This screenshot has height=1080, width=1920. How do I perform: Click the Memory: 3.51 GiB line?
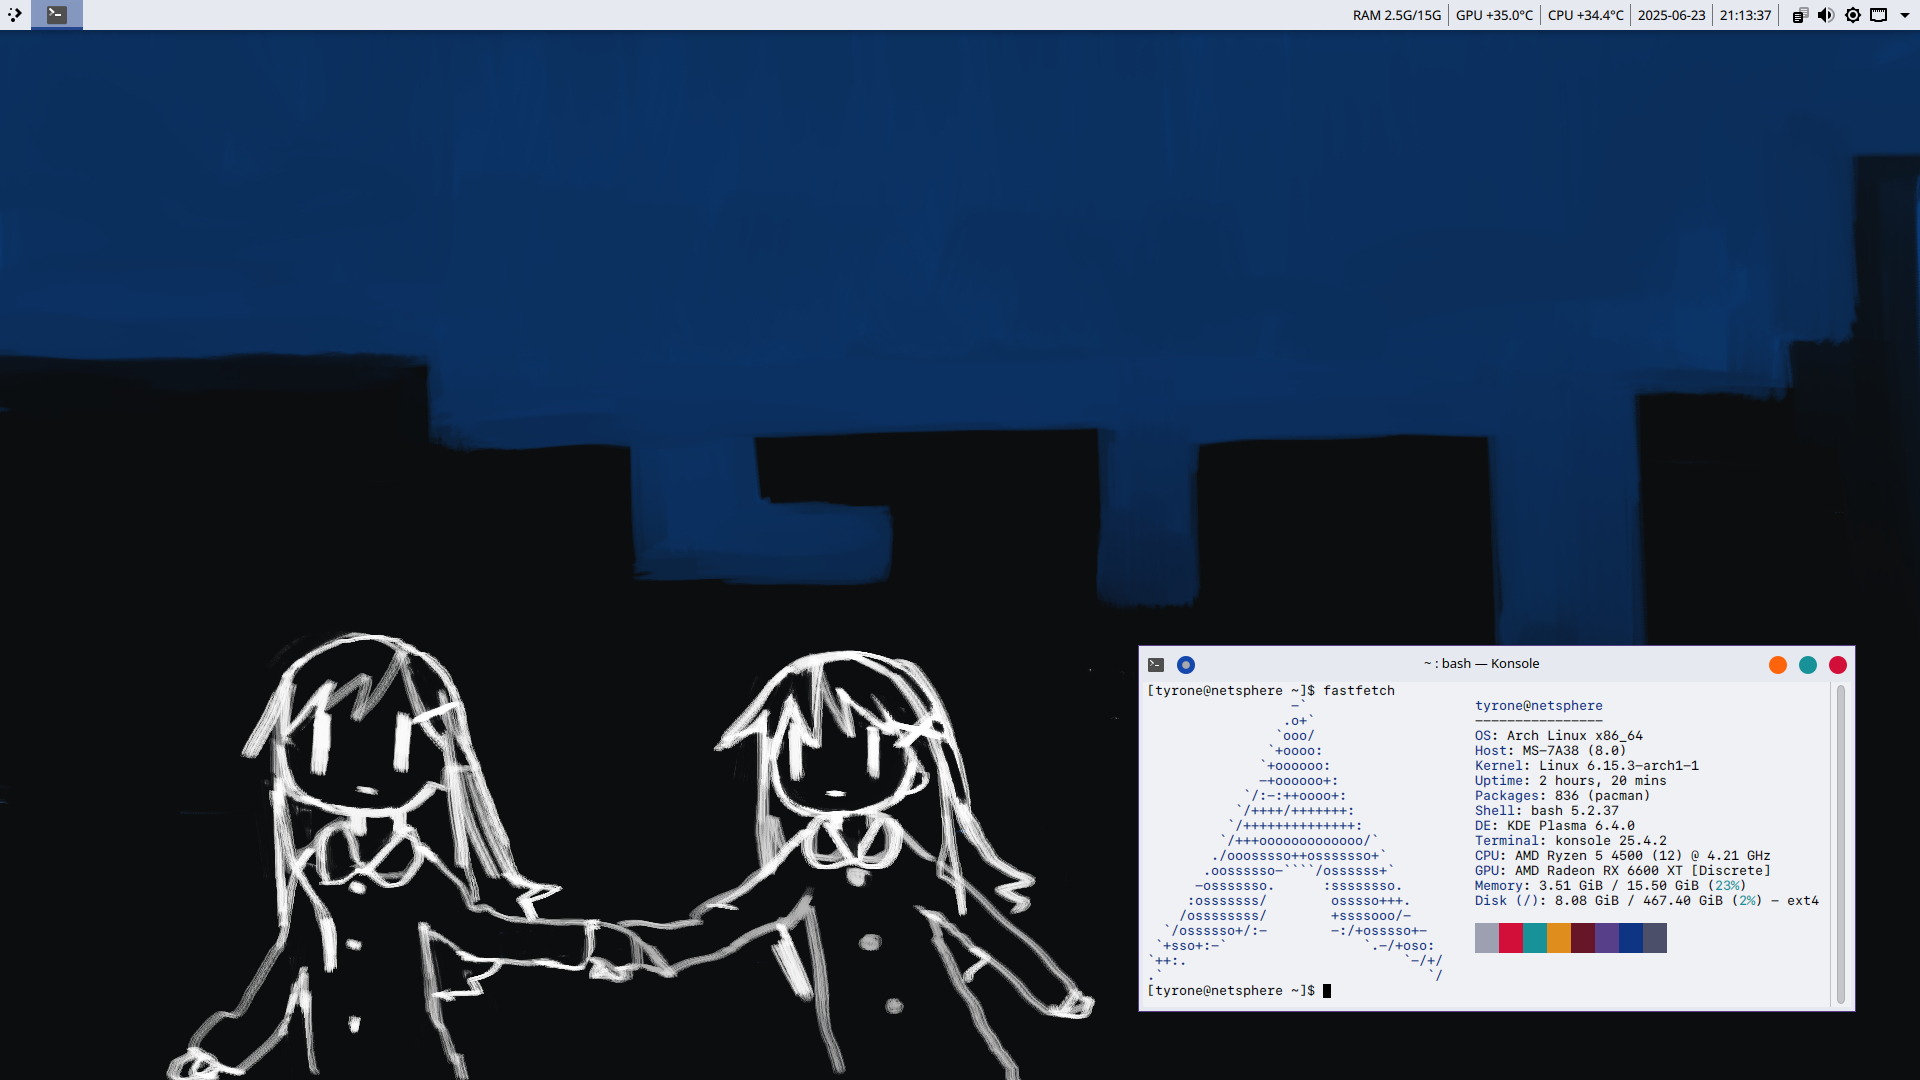1611,886
